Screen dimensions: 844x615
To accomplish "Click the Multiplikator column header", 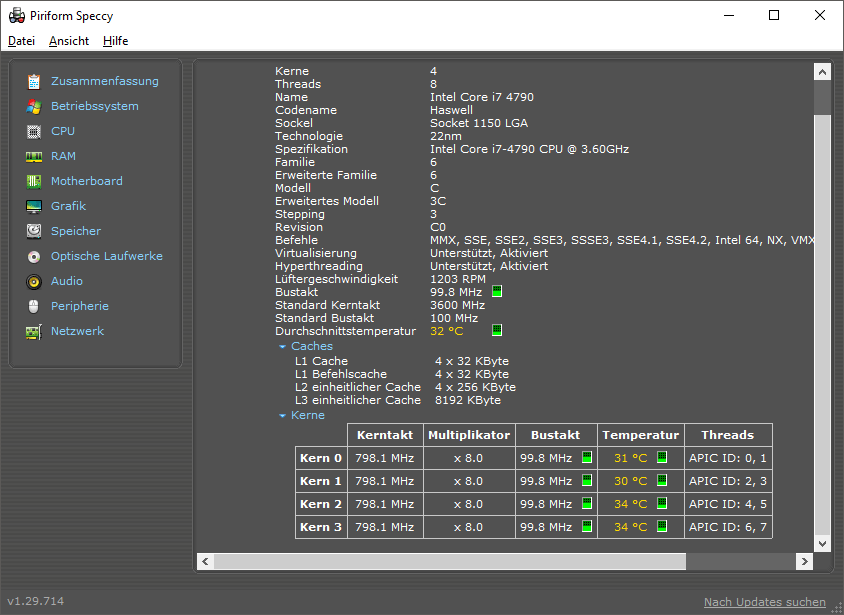I will click(x=469, y=435).
